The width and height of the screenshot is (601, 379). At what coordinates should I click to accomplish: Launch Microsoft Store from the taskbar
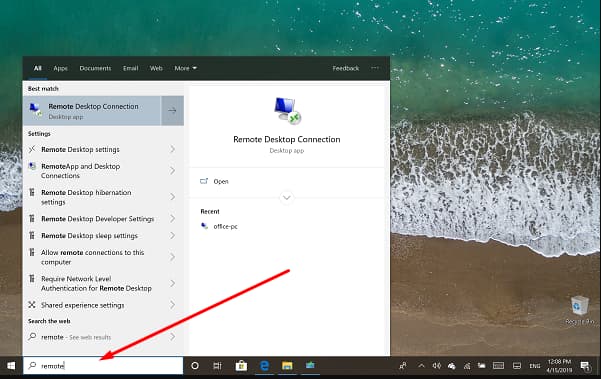coord(241,366)
